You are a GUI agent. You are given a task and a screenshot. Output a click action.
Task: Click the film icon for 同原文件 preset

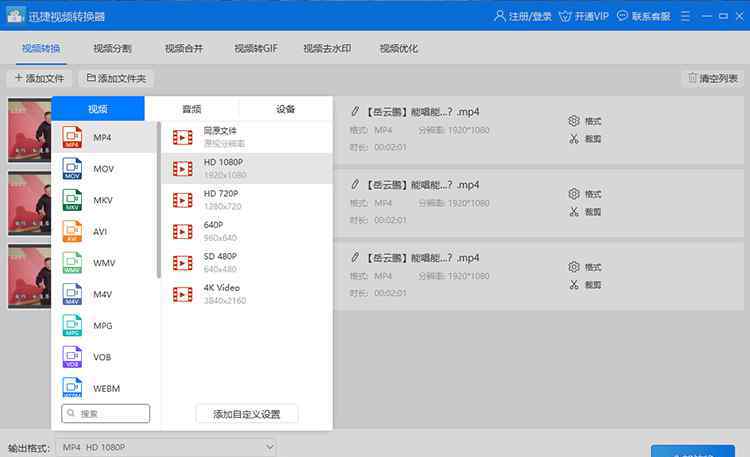[x=183, y=137]
